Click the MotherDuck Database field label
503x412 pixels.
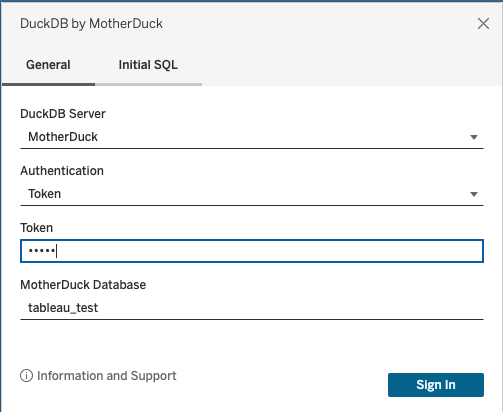click(83, 285)
